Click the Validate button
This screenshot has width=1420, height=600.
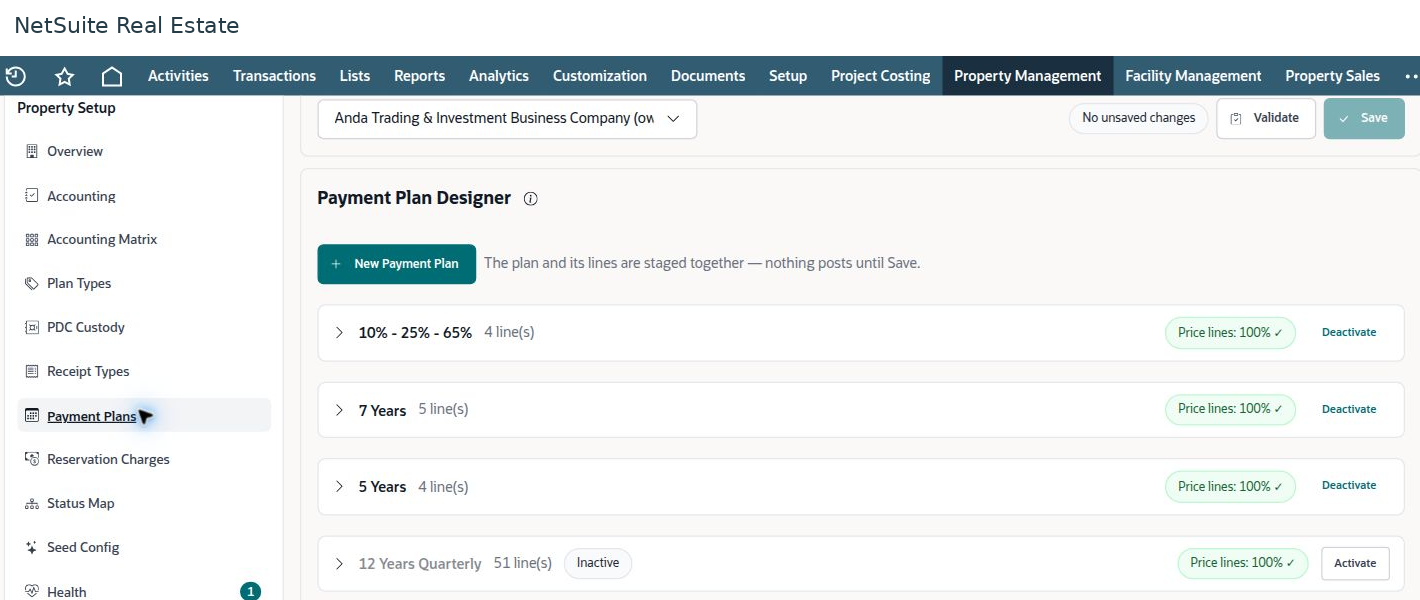(x=1266, y=118)
